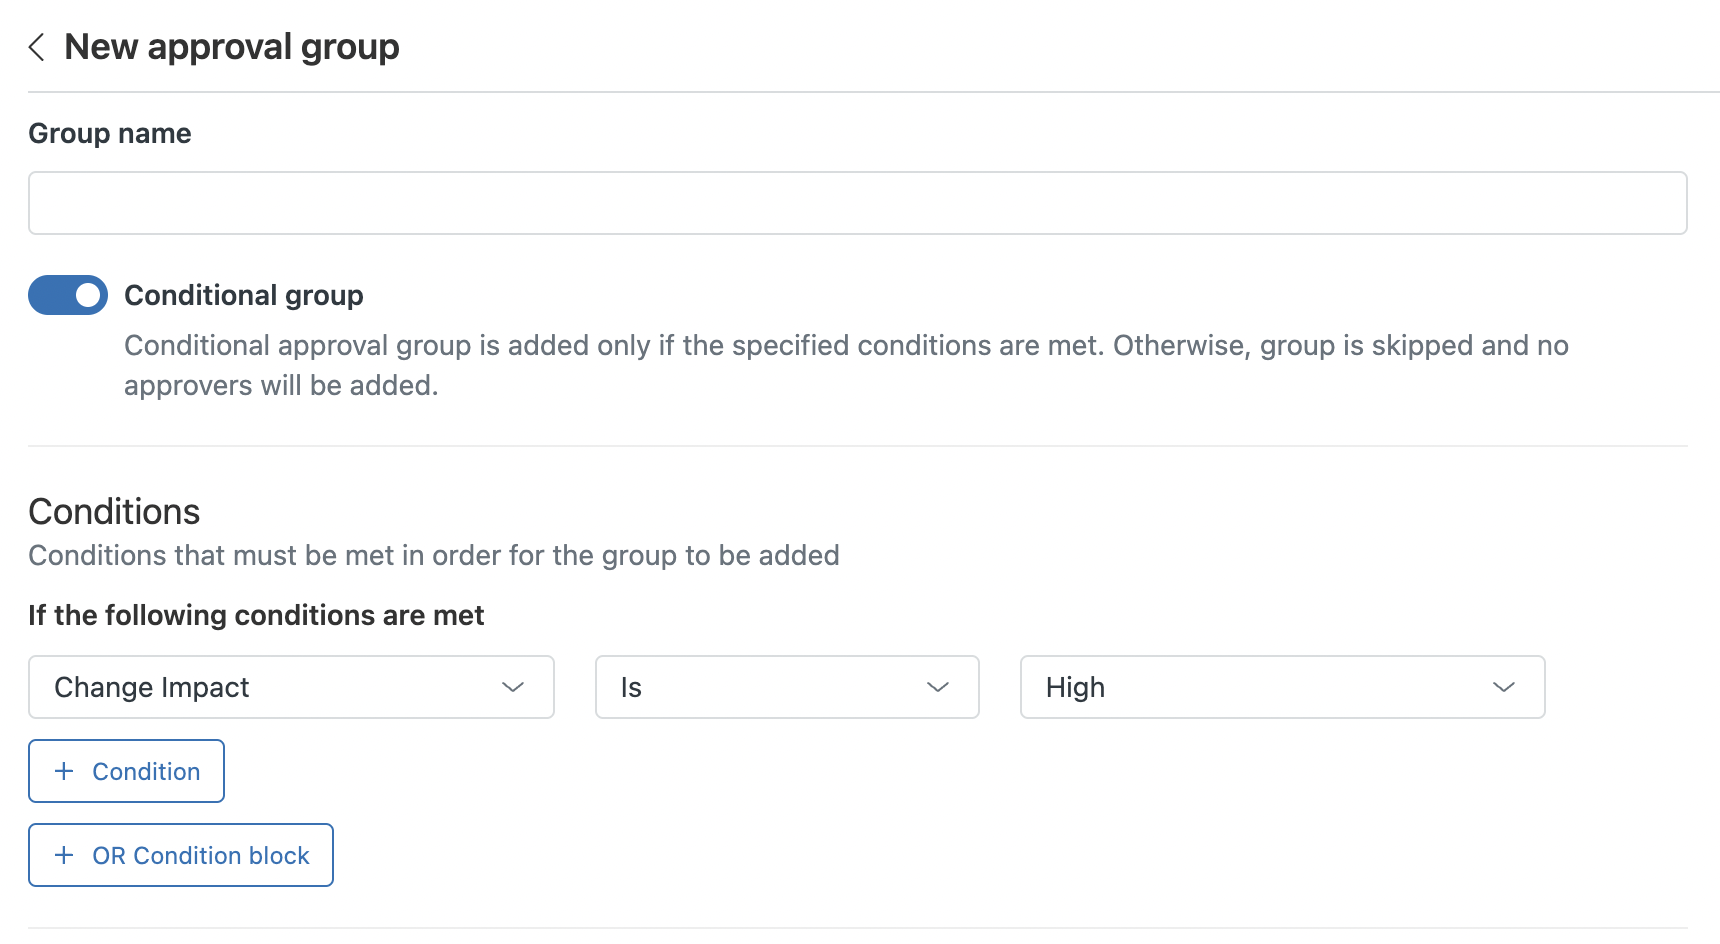Click the plus icon in Condition button
Viewport: 1720px width, 944px height.
coord(64,771)
